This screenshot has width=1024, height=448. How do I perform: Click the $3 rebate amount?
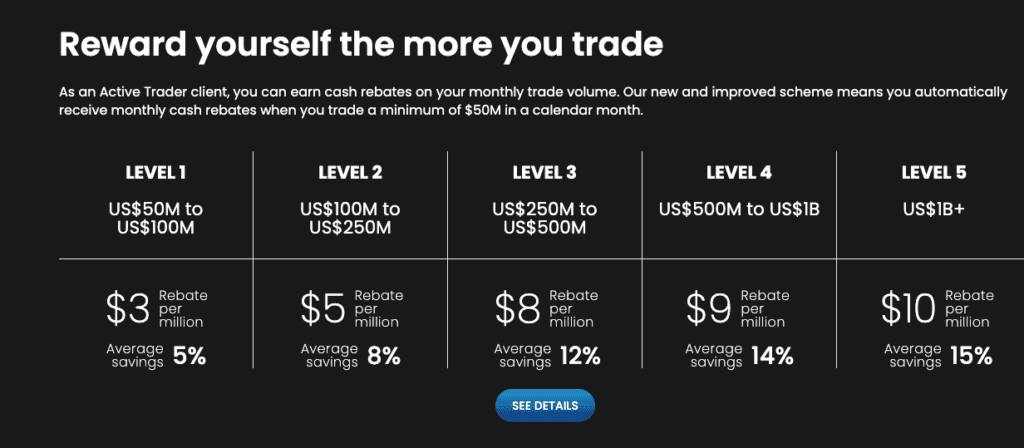(129, 308)
